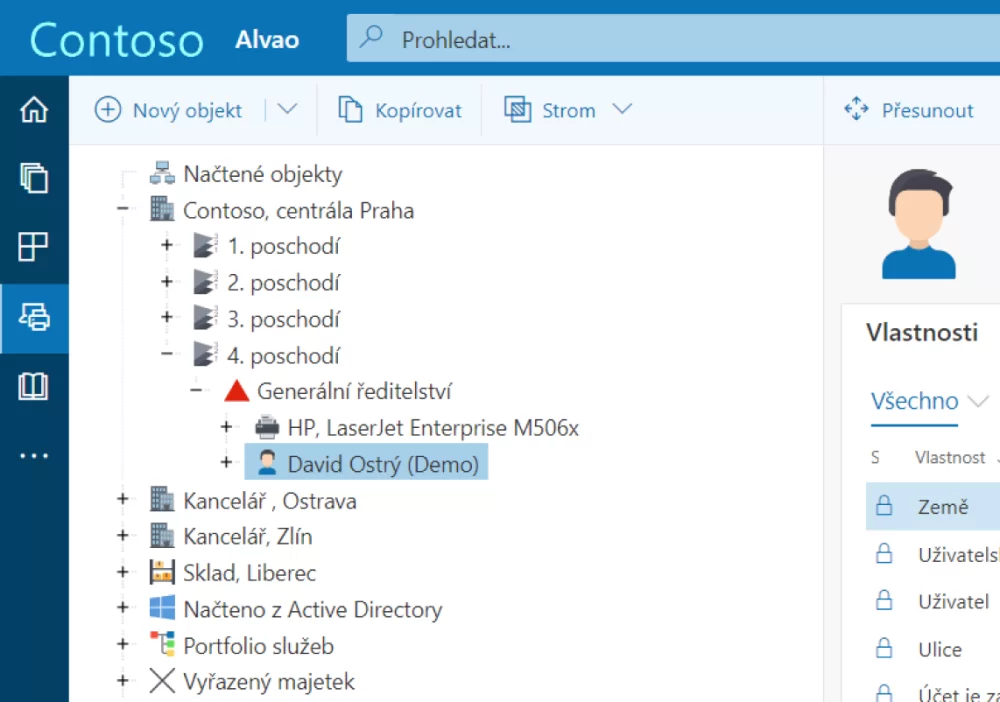Click the Přesunout toolbar button
The image size is (1000, 702).
(x=909, y=110)
